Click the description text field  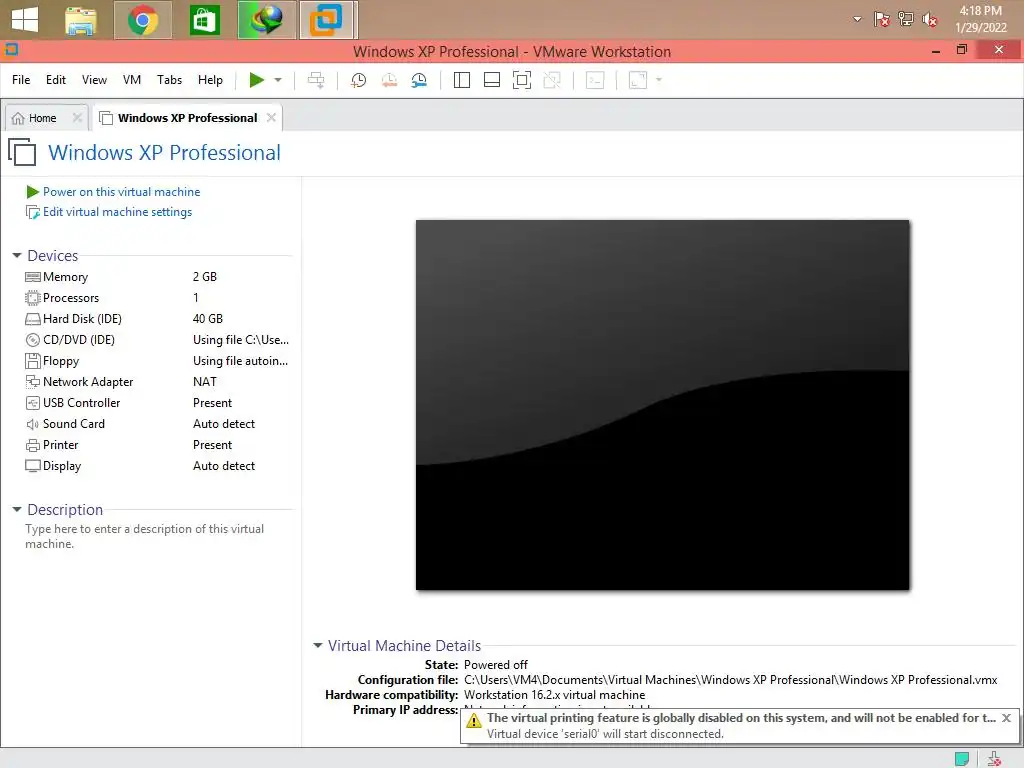click(x=145, y=536)
